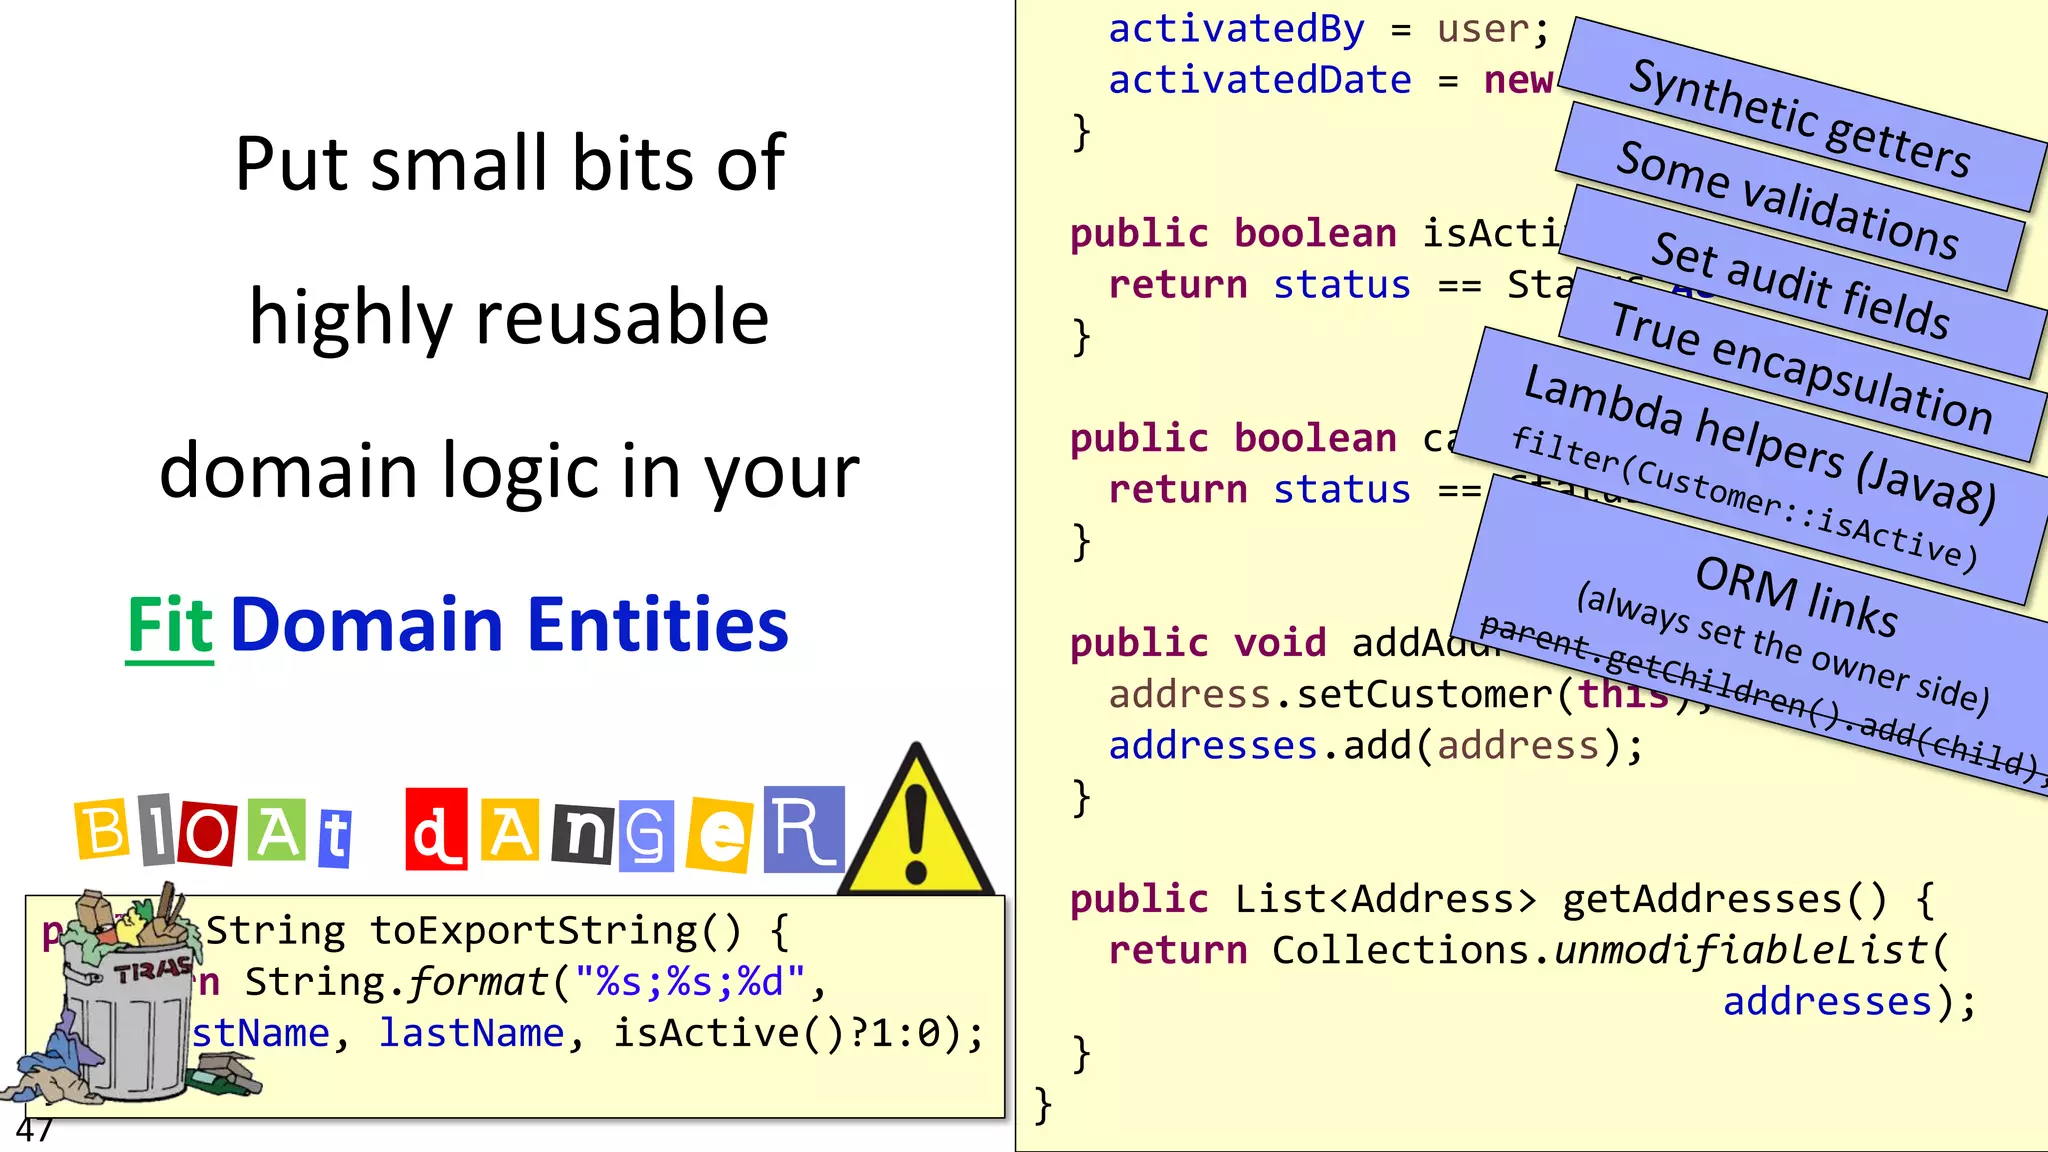Click 'address.setCustomer(this' code line
Viewport: 2048px width, 1152px height.
1389,694
